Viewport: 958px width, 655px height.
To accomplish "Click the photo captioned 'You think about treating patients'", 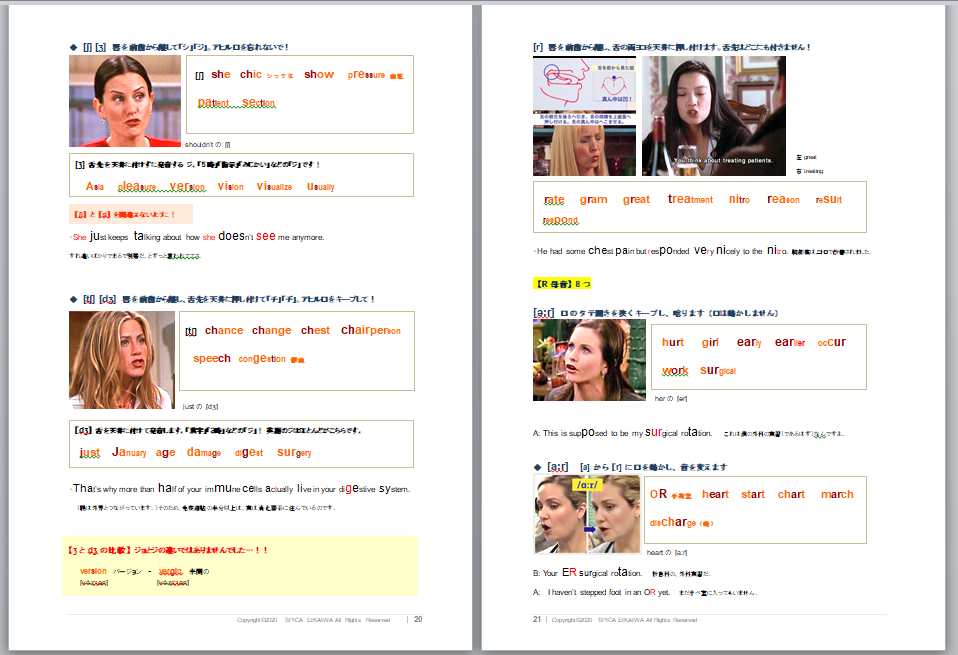I will 713,116.
